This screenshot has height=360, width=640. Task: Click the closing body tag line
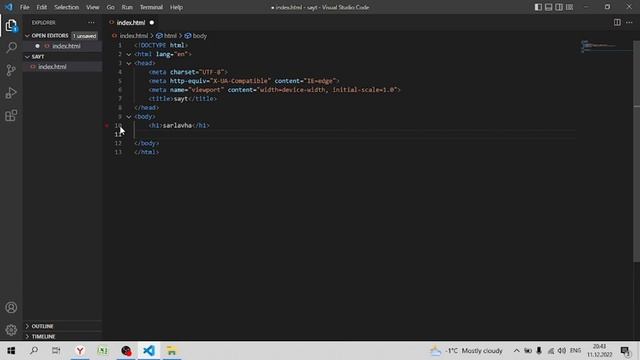pos(147,143)
